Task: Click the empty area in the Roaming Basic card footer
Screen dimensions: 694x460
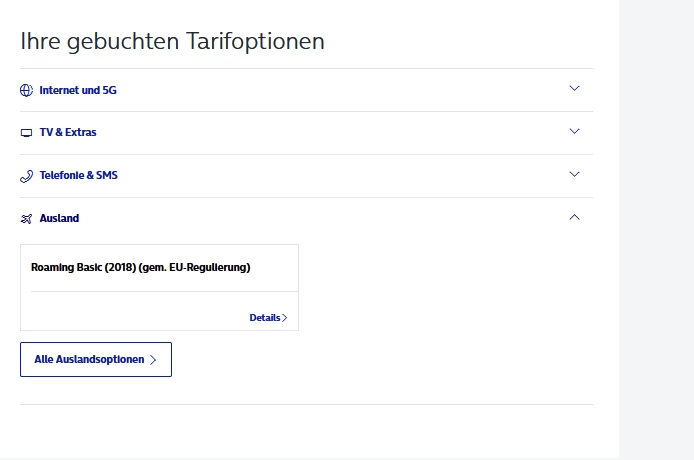Action: coord(130,312)
